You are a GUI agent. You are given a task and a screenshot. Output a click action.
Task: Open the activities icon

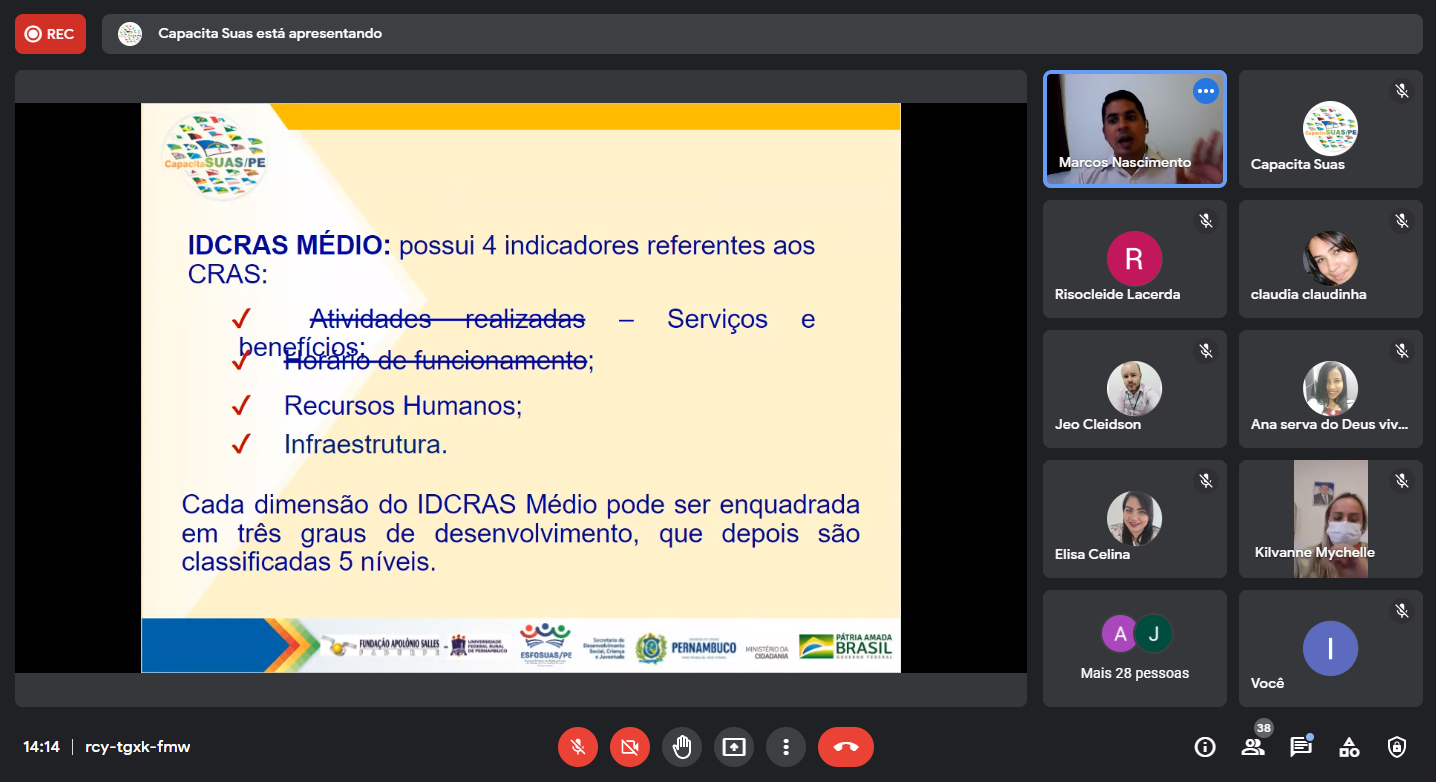point(1349,747)
